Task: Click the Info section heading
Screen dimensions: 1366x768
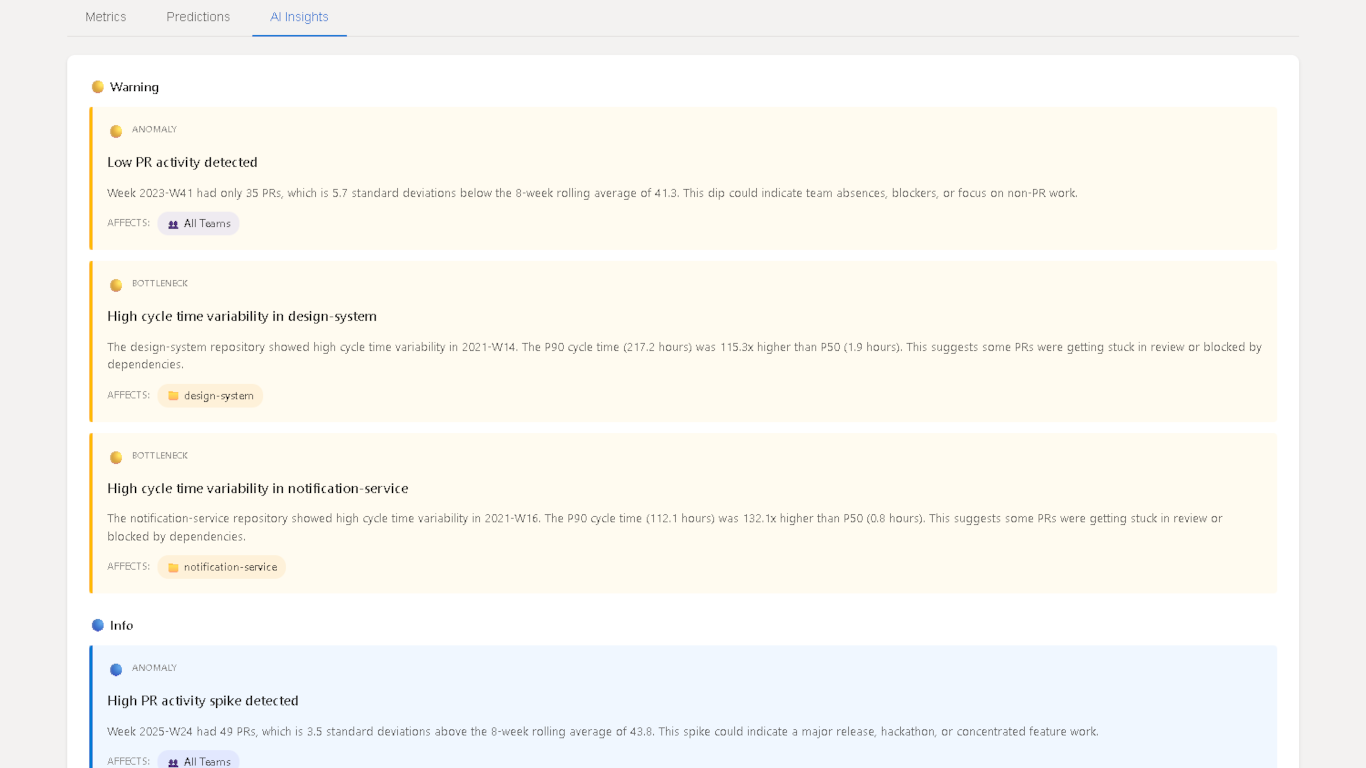Action: point(121,625)
